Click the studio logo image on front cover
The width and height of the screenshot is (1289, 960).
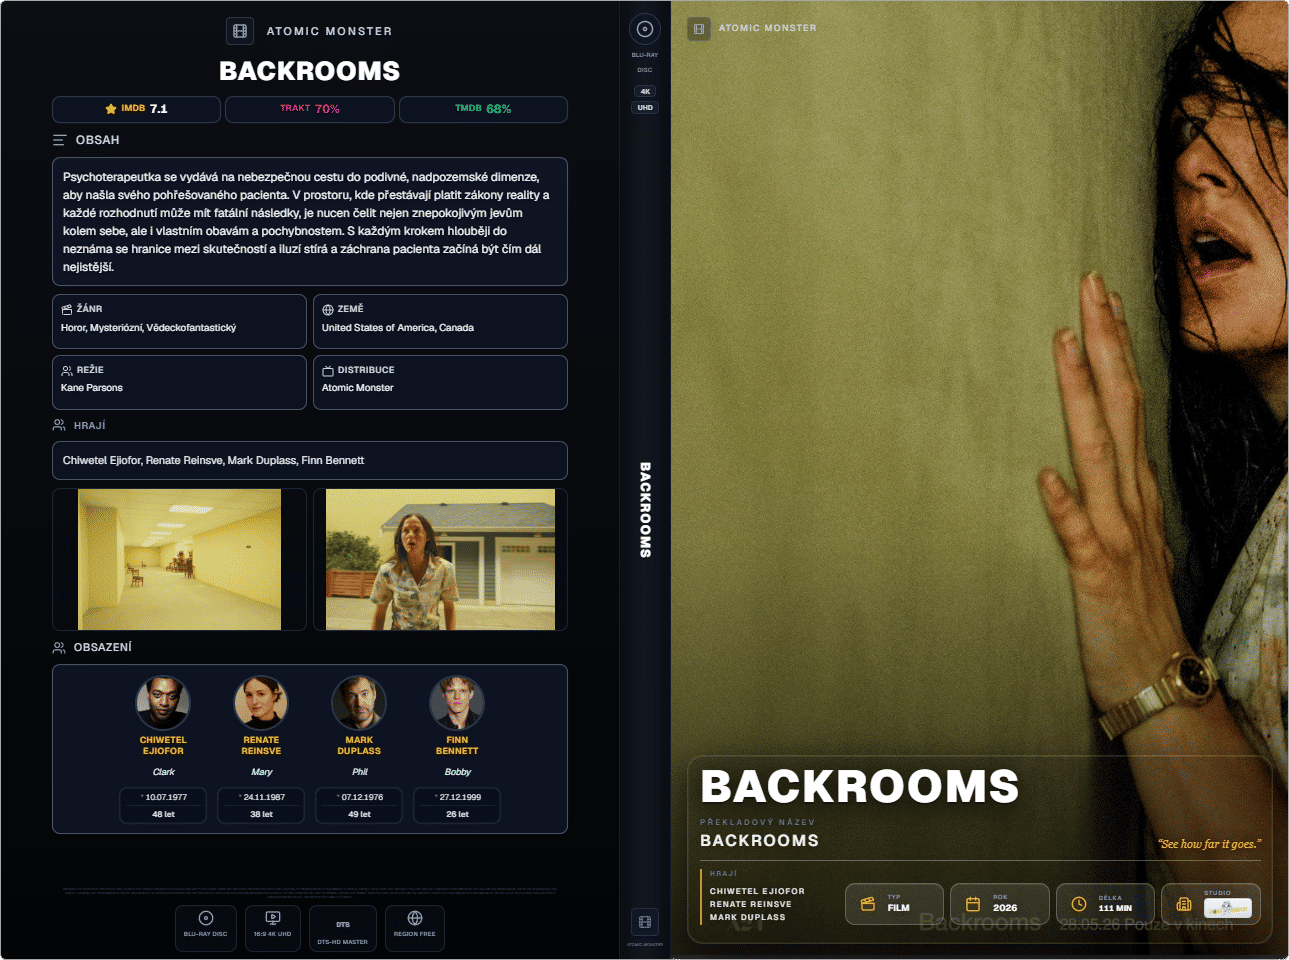(x=1227, y=909)
